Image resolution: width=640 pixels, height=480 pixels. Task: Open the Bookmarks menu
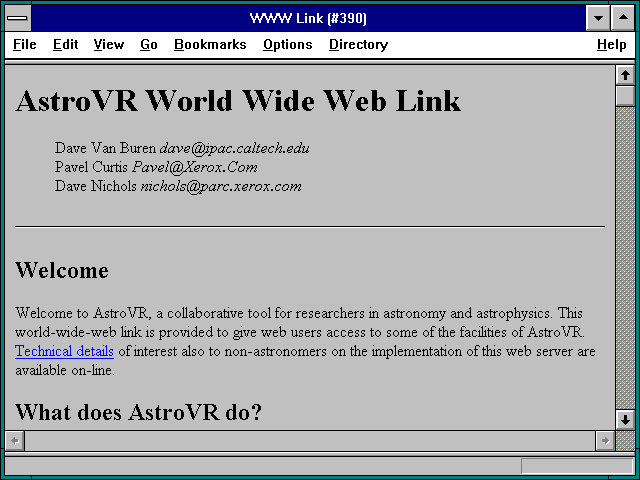(x=210, y=44)
